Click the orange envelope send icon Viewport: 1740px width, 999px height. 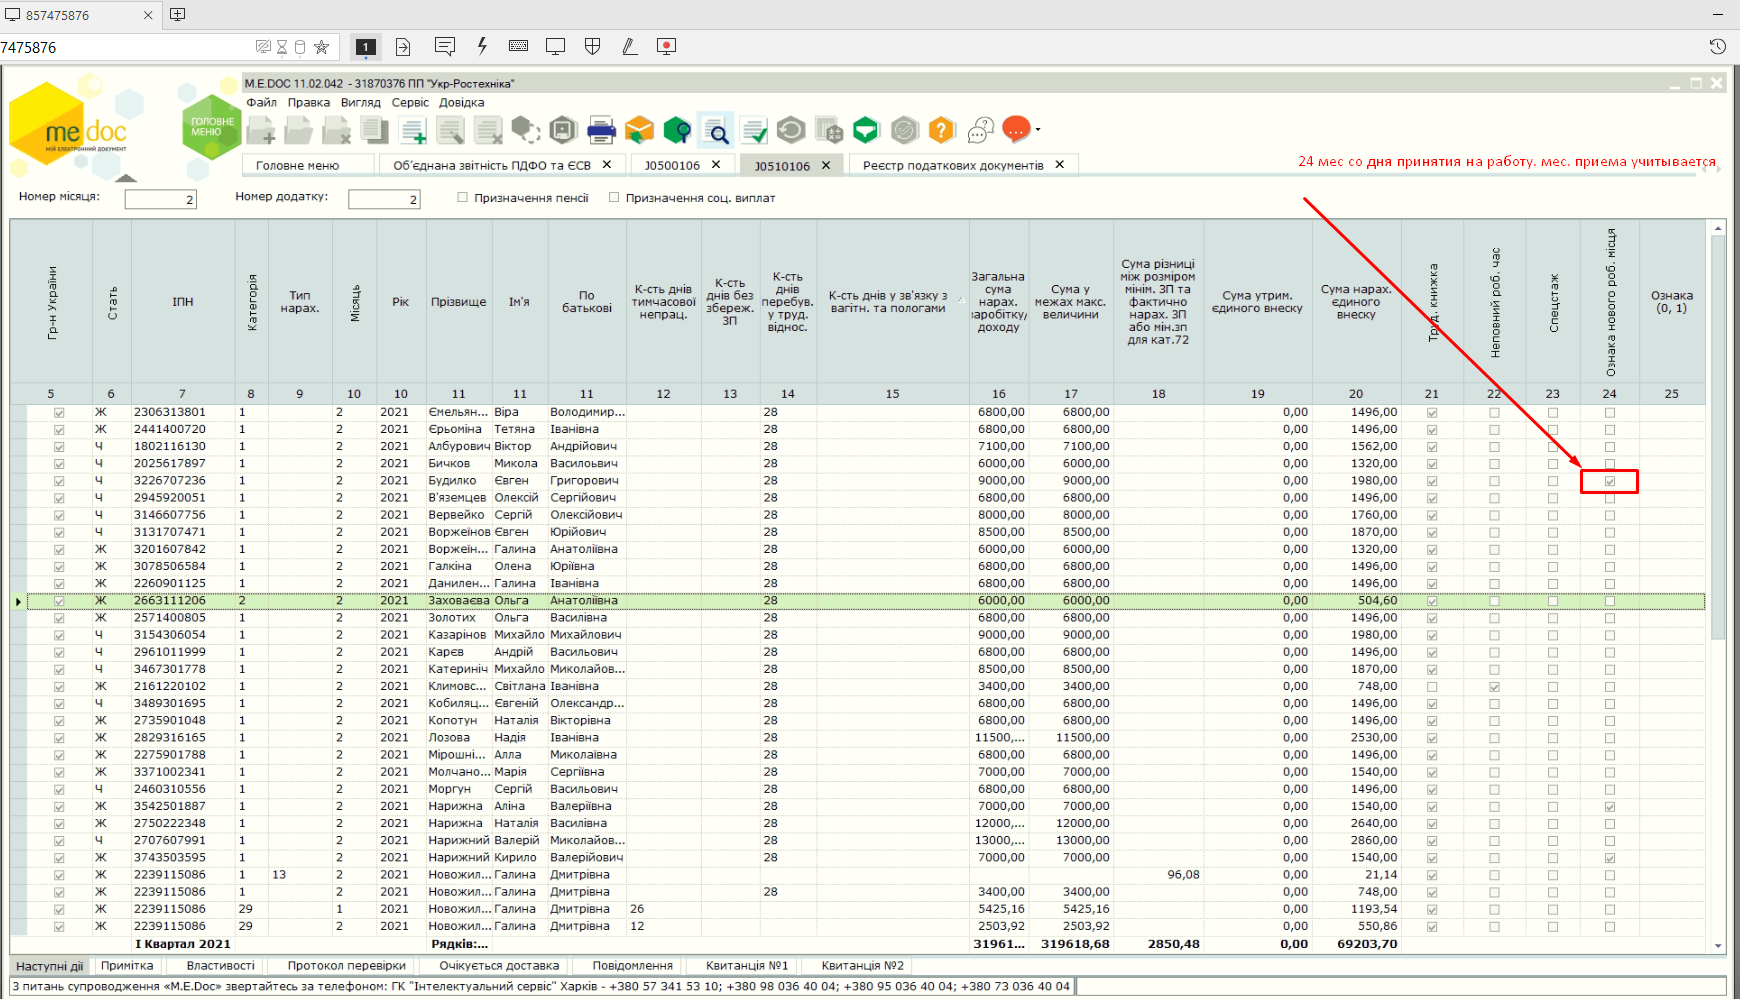click(639, 130)
